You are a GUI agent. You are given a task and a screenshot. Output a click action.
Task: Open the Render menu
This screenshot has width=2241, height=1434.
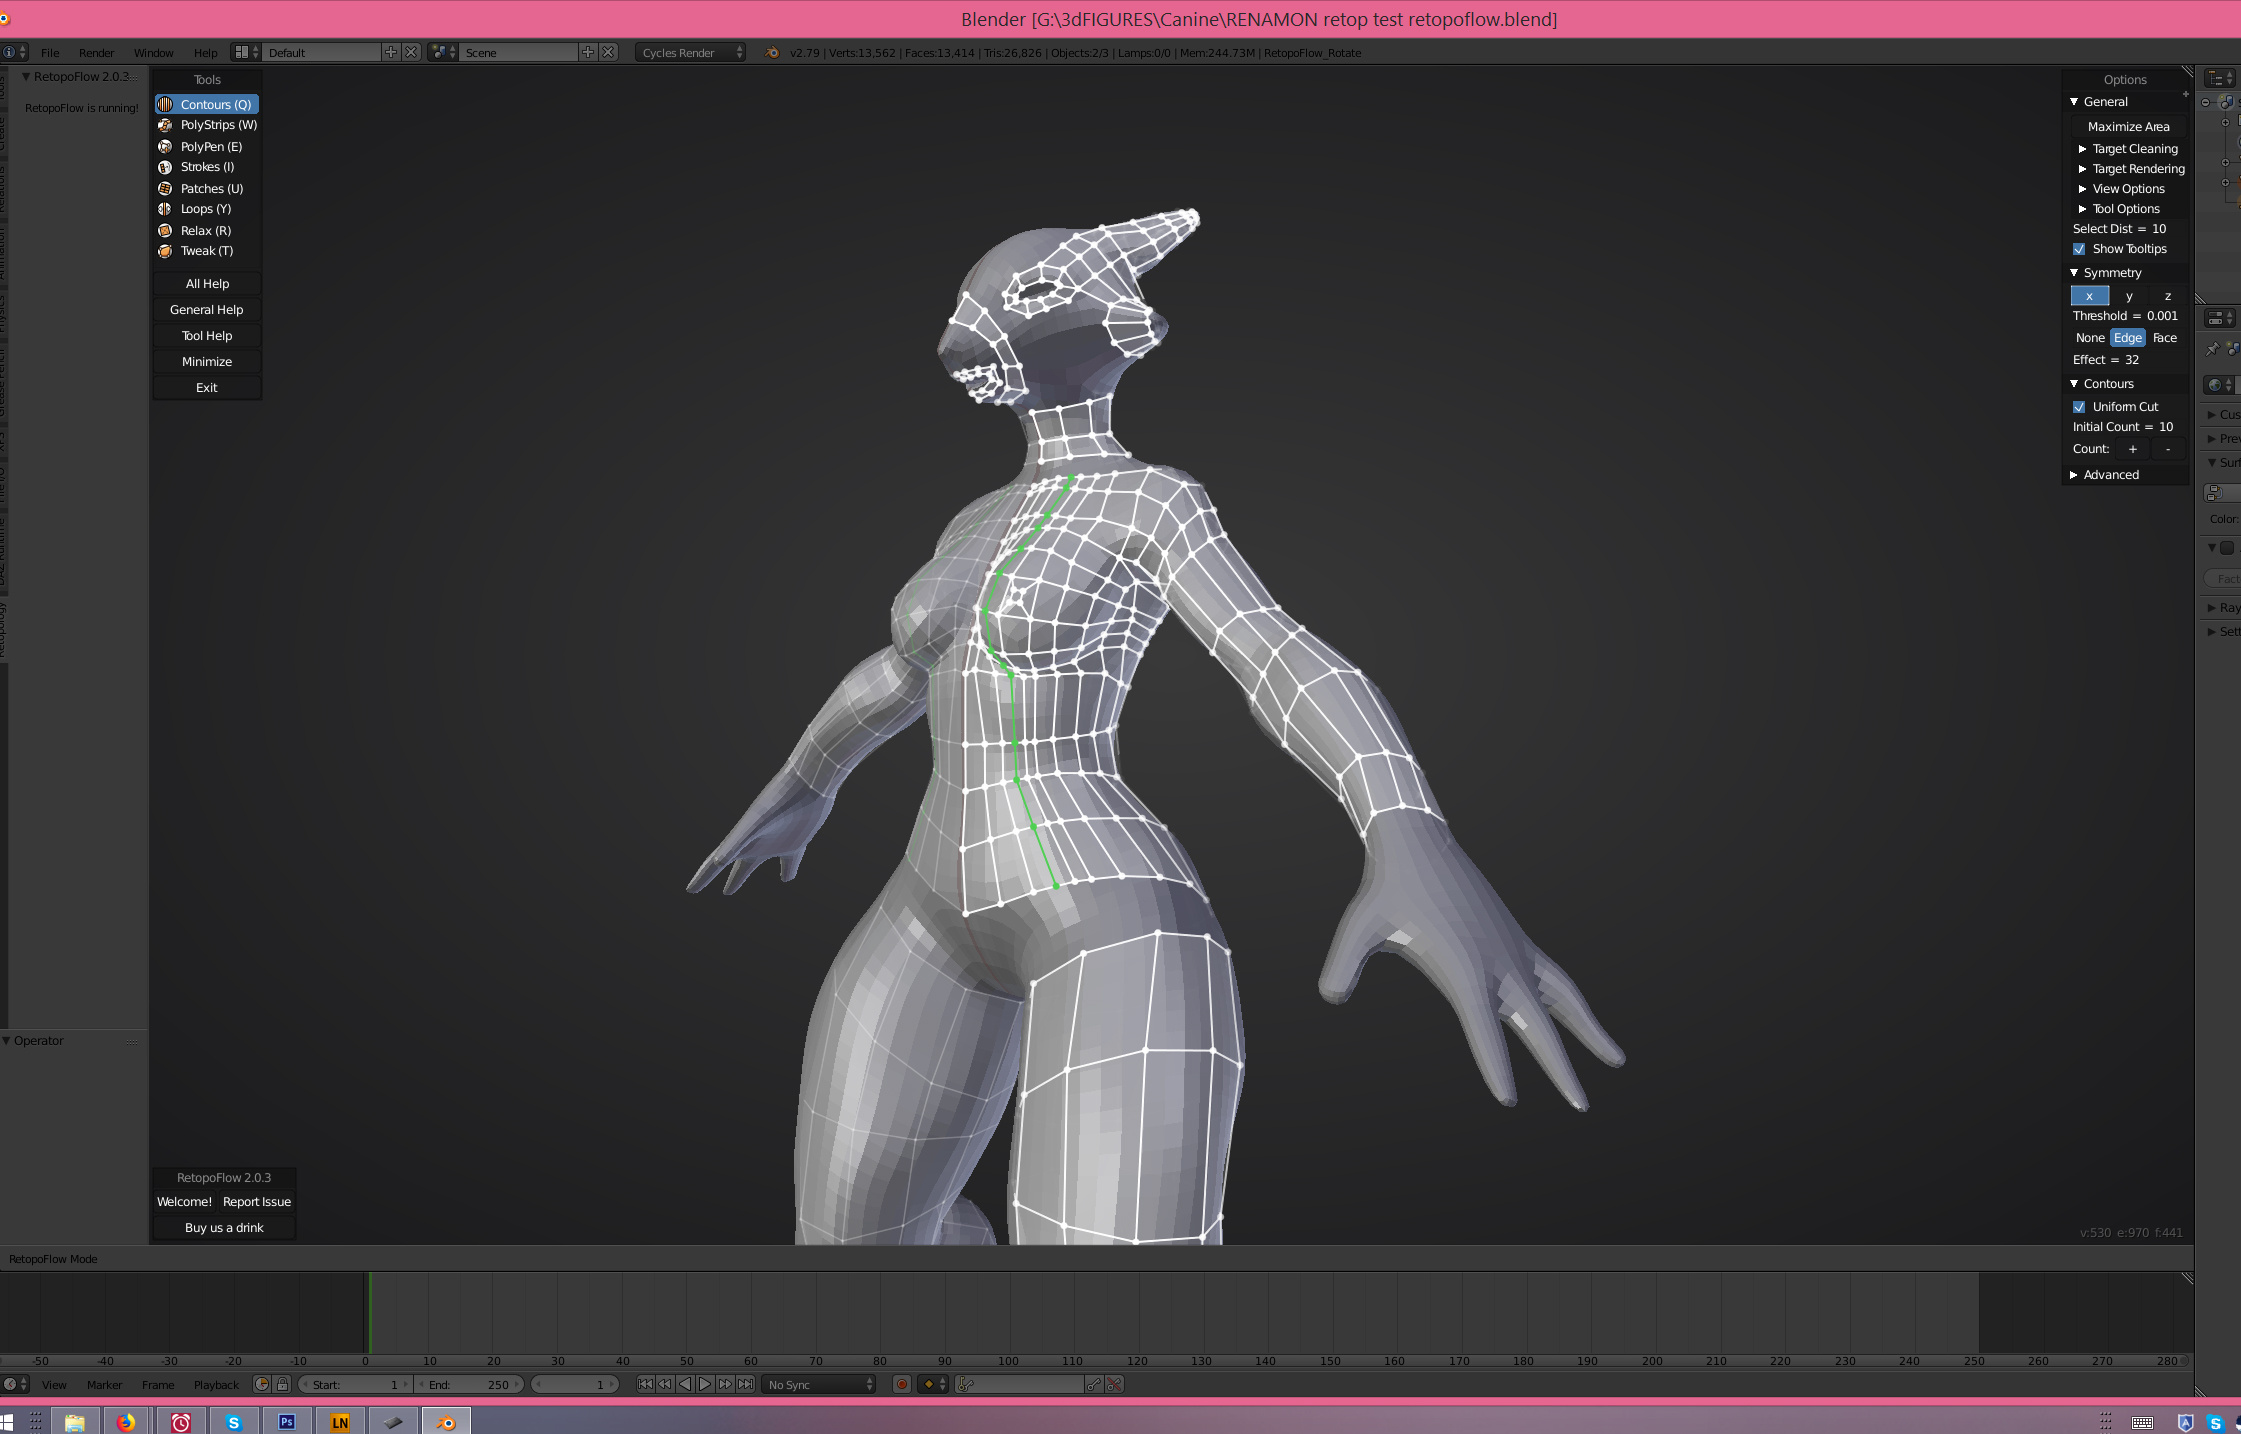(97, 53)
